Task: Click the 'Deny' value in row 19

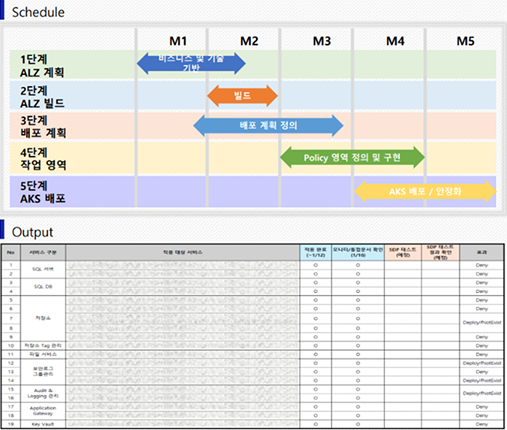Action: (482, 424)
